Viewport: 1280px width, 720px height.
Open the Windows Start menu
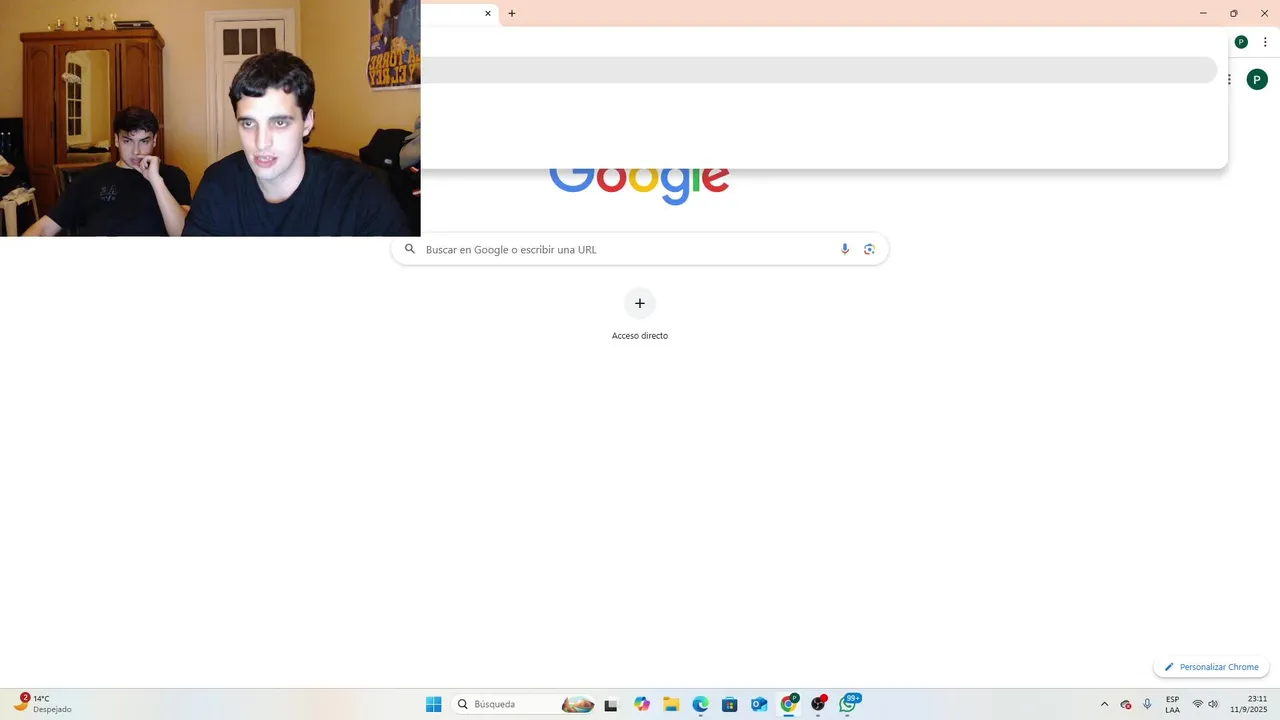[x=433, y=704]
